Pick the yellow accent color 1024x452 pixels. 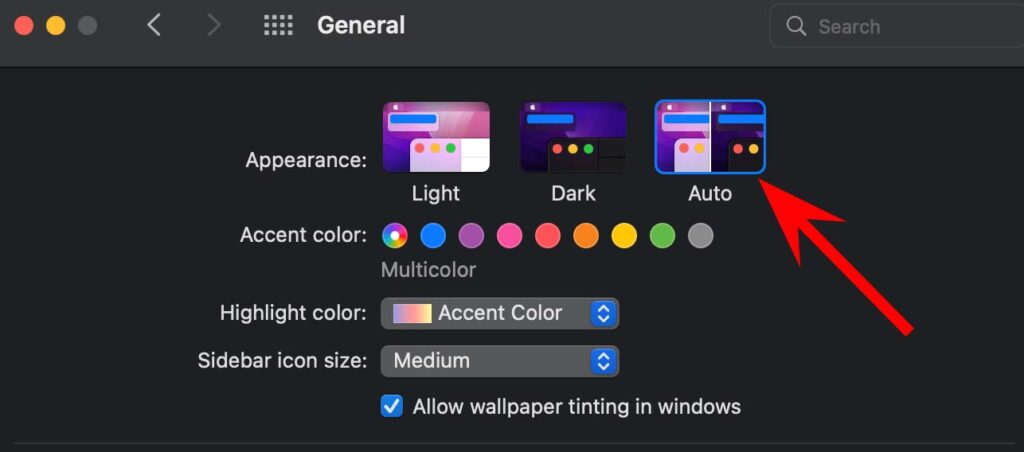click(624, 236)
